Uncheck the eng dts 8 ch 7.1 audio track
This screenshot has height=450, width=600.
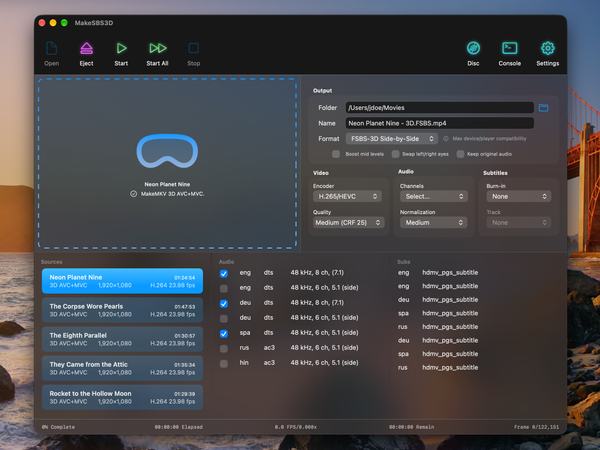224,273
